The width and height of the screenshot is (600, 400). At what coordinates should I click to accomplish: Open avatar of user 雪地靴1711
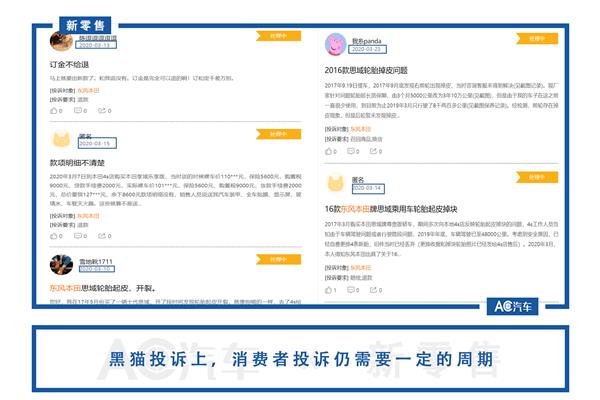pyautogui.click(x=61, y=264)
